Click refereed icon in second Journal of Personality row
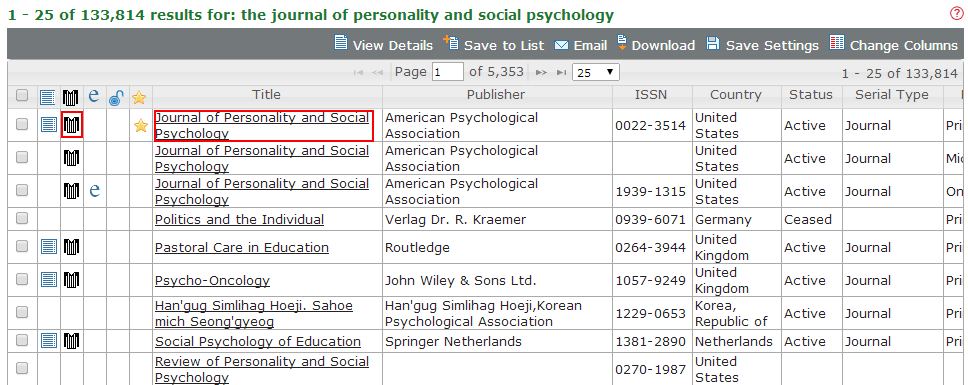968x385 pixels. pos(71,159)
